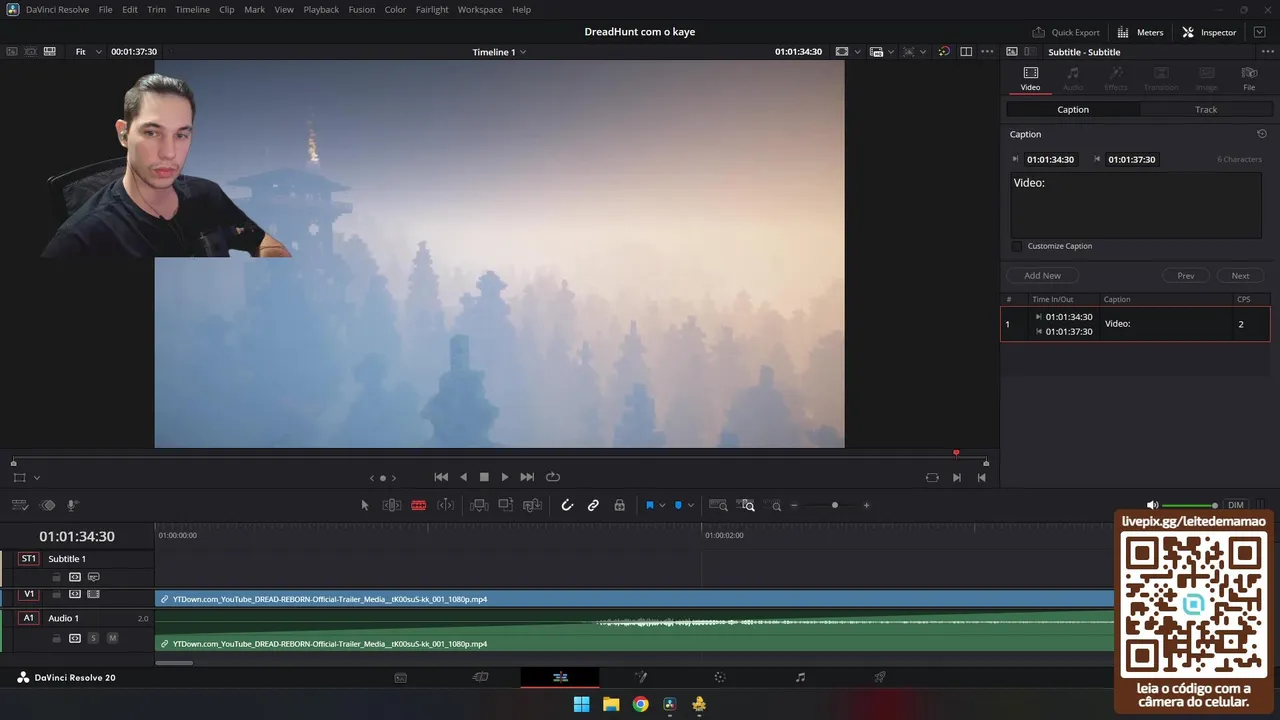Screen dimensions: 1280x720
Task: Open the Timeline 1 name dropdown
Action: point(499,52)
